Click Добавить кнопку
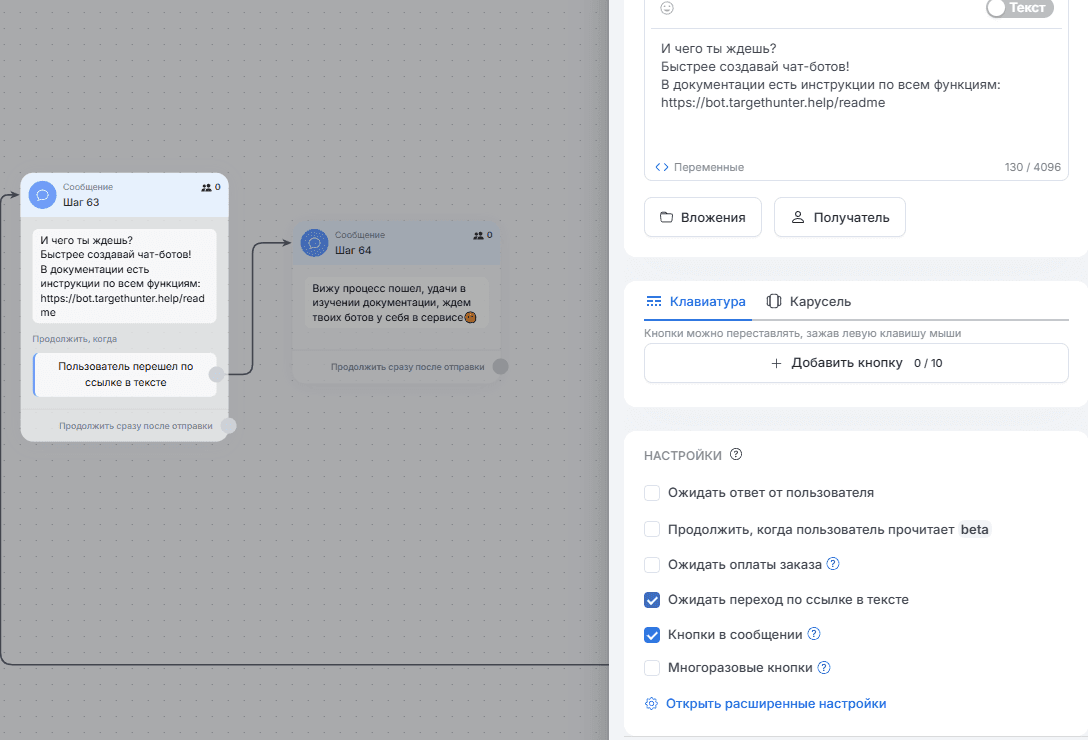 pos(856,363)
